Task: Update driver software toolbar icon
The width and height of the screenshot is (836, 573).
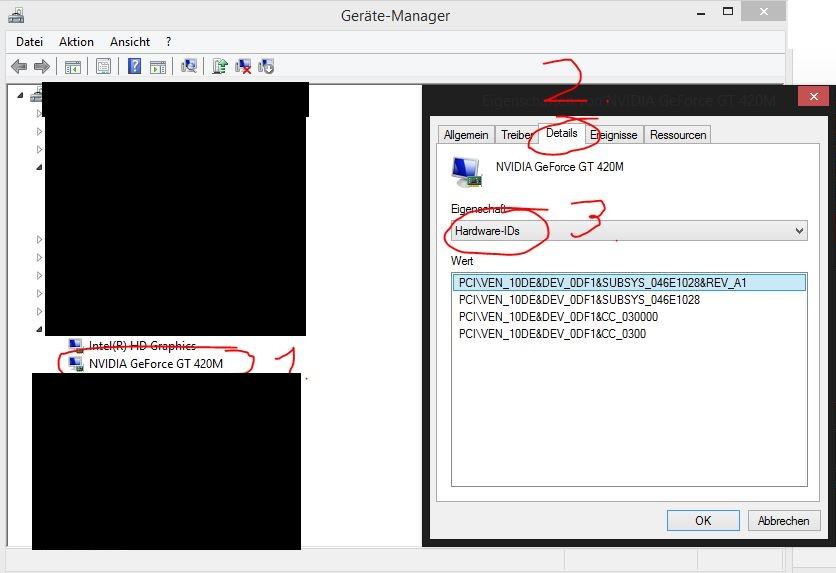Action: click(220, 66)
